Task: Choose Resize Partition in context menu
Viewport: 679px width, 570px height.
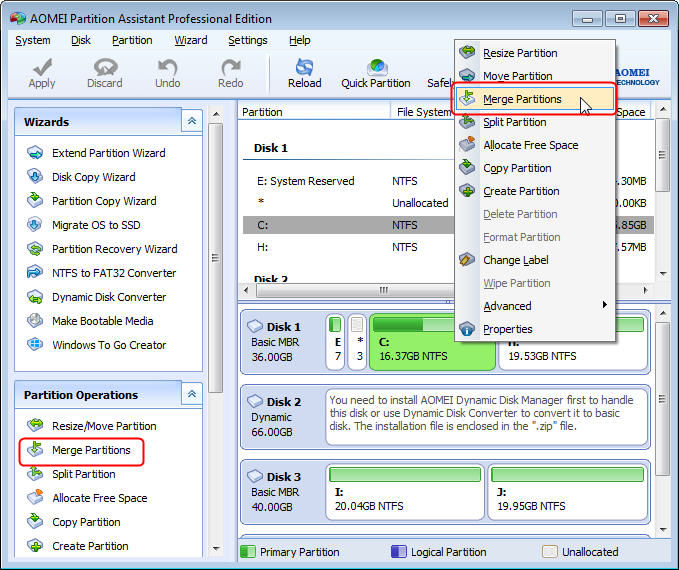Action: point(535,53)
